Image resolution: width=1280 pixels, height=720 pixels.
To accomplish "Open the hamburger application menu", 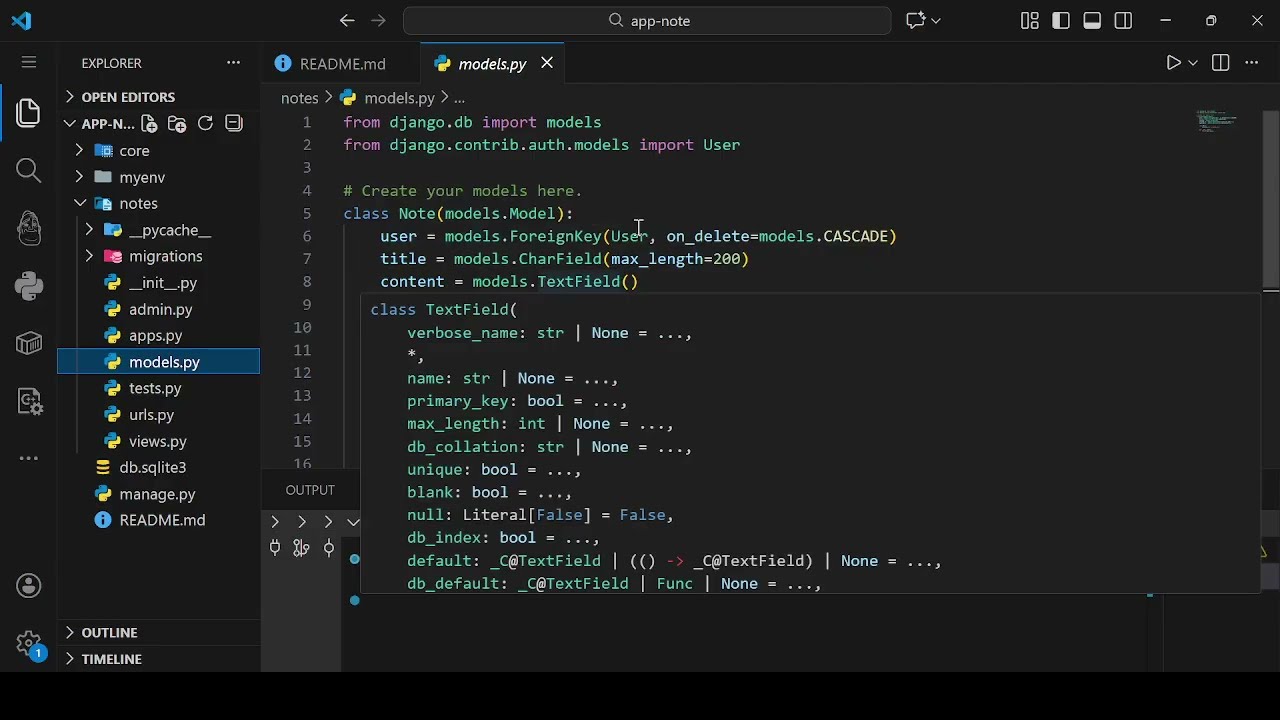I will click(x=28, y=62).
